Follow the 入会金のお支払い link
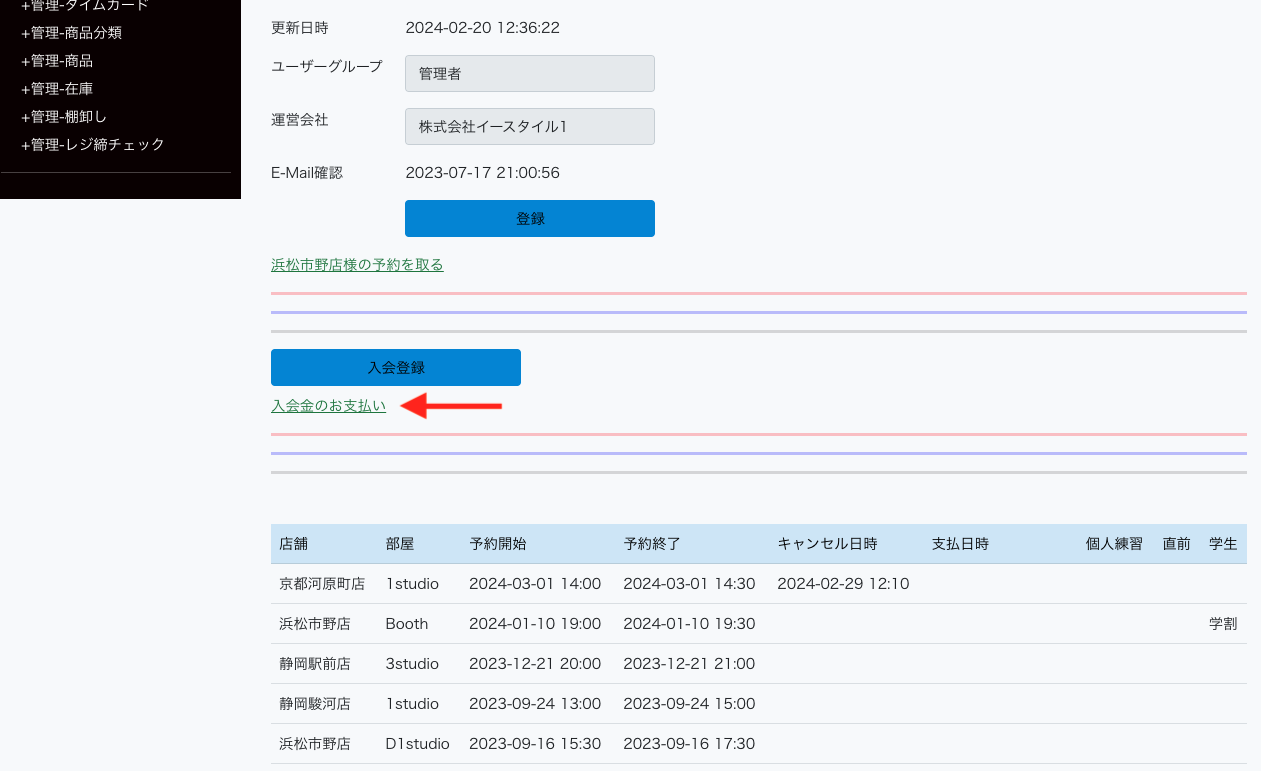Image resolution: width=1261 pixels, height=771 pixels. point(328,406)
